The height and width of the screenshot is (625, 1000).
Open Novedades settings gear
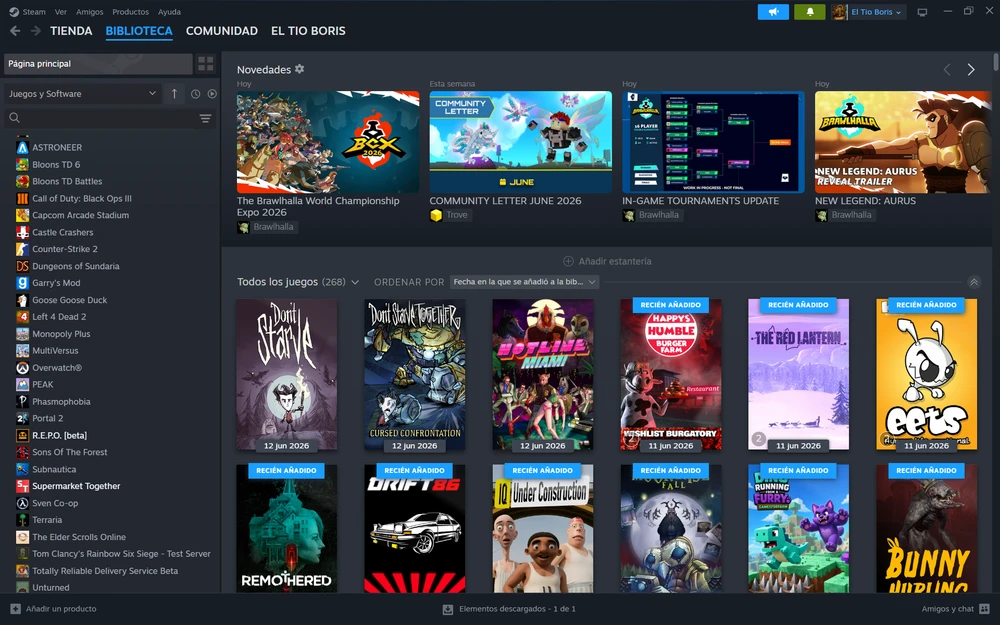pos(299,69)
